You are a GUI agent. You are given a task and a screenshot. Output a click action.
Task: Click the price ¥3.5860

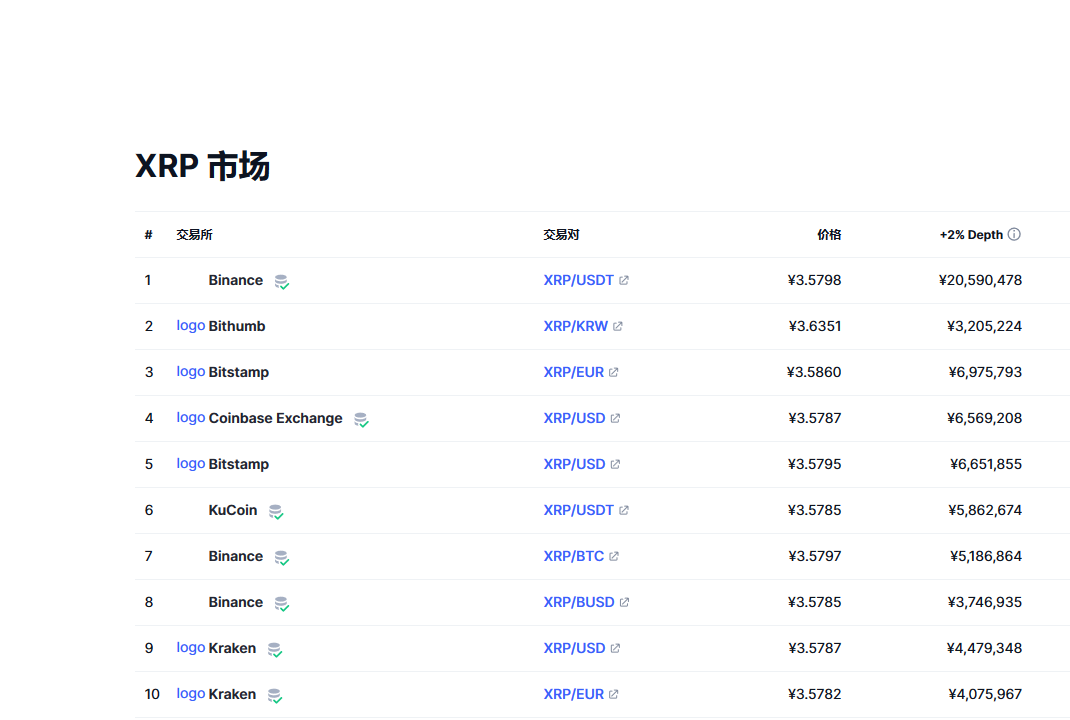(813, 372)
